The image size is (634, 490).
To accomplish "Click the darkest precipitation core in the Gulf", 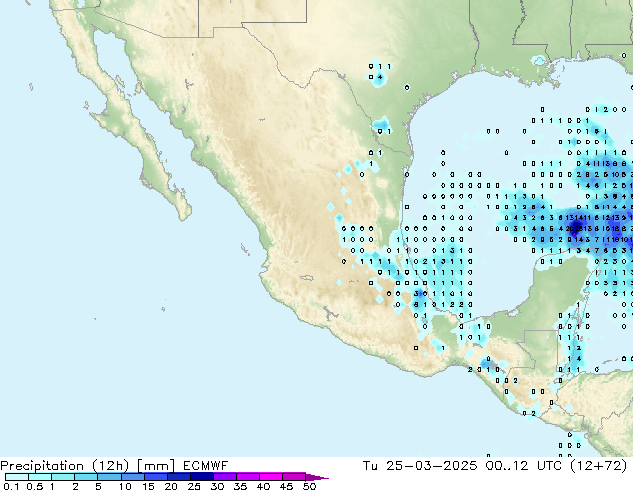I will point(576,228).
